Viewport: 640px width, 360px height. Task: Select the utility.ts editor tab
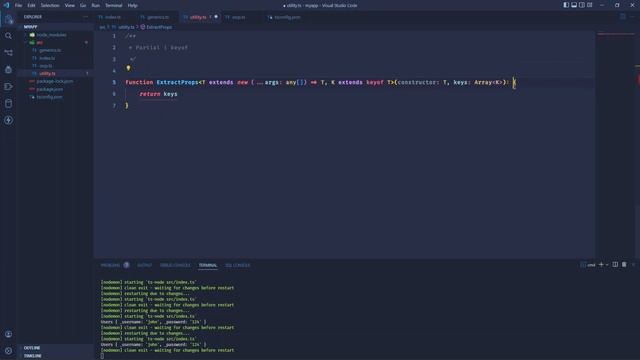[x=200, y=17]
